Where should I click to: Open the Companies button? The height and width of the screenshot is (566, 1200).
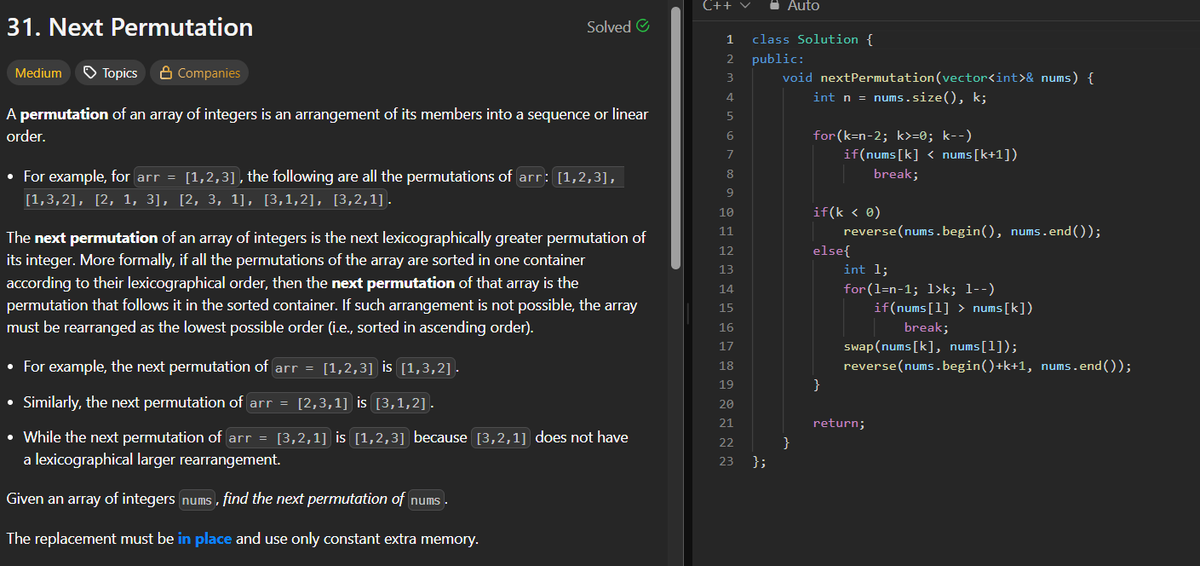(200, 73)
